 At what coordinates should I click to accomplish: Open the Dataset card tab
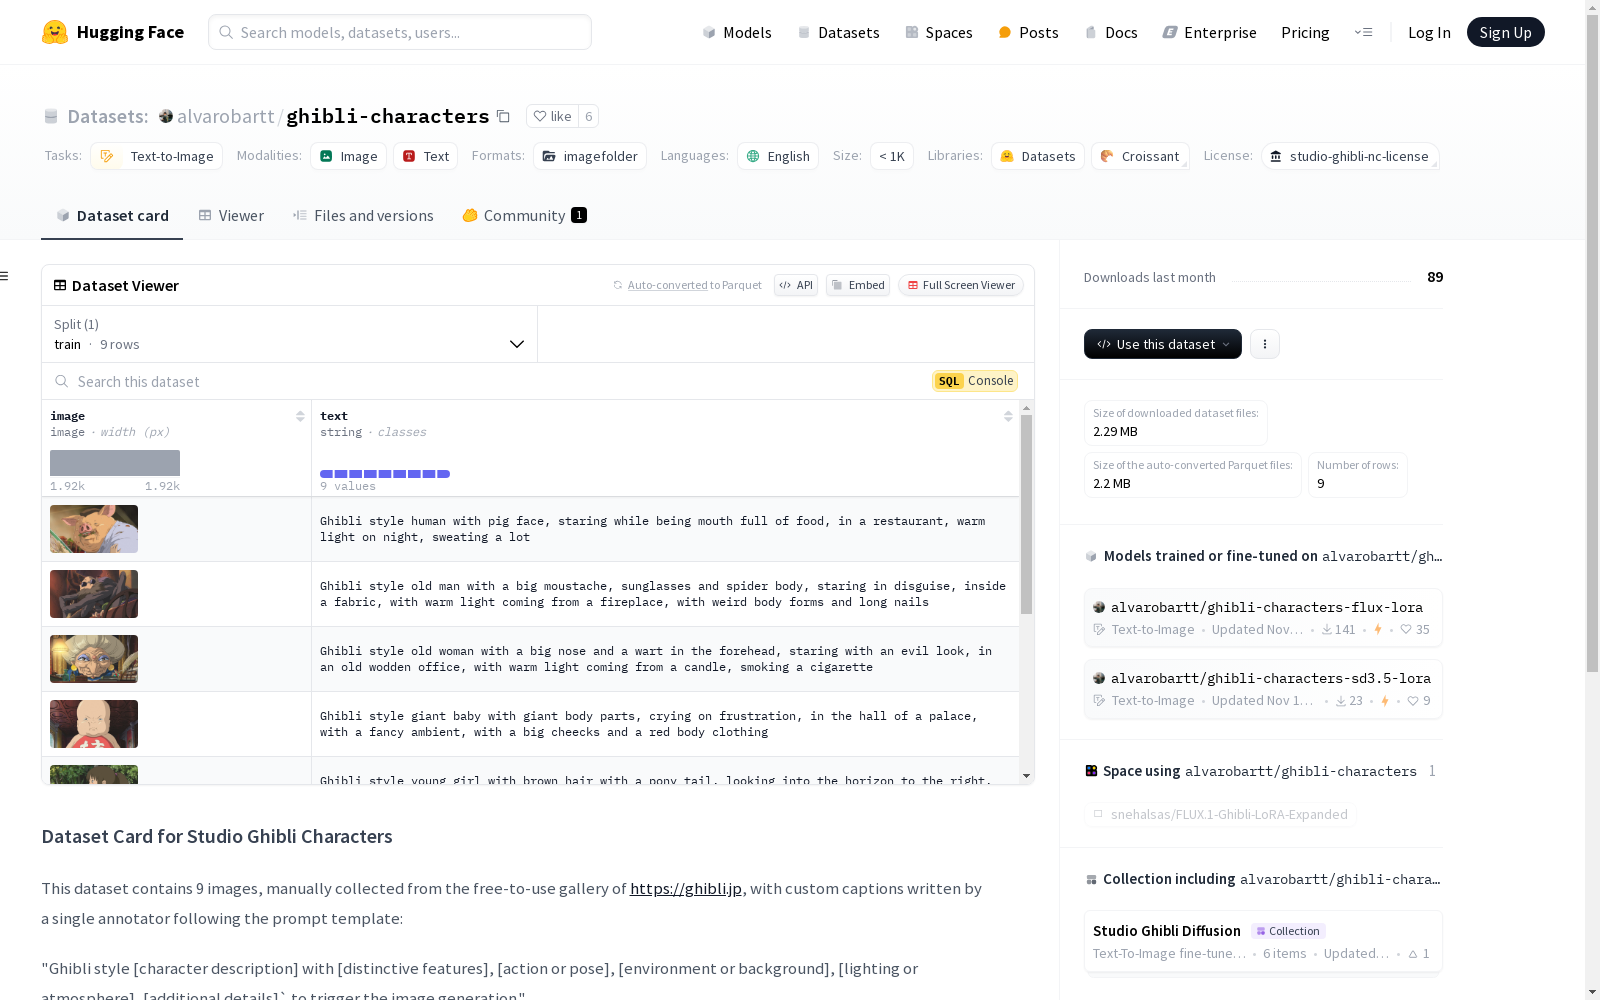pyautogui.click(x=112, y=215)
